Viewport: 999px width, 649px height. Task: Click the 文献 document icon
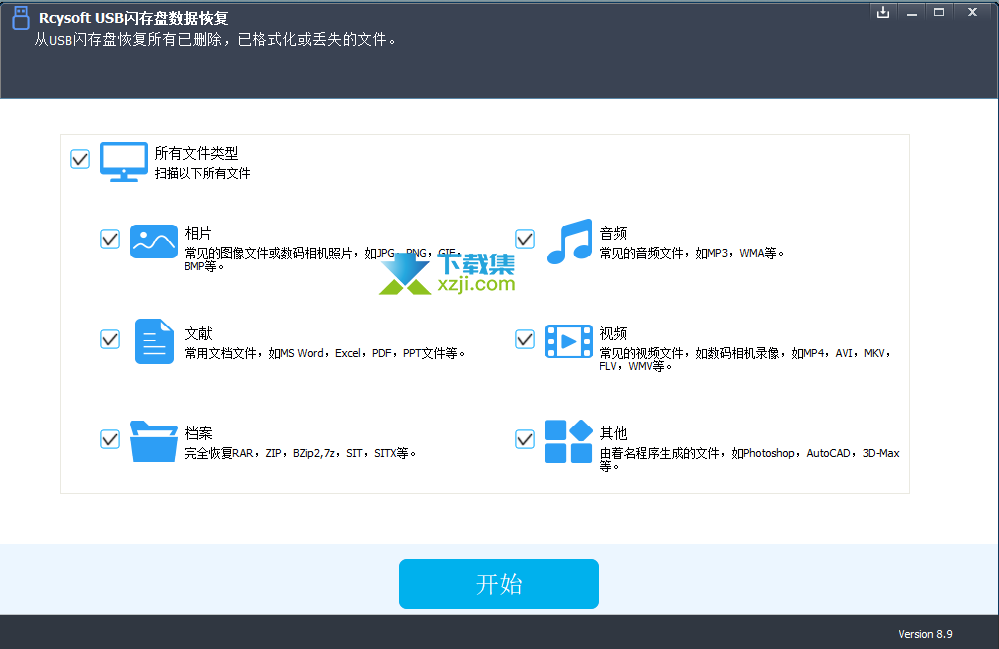point(154,342)
